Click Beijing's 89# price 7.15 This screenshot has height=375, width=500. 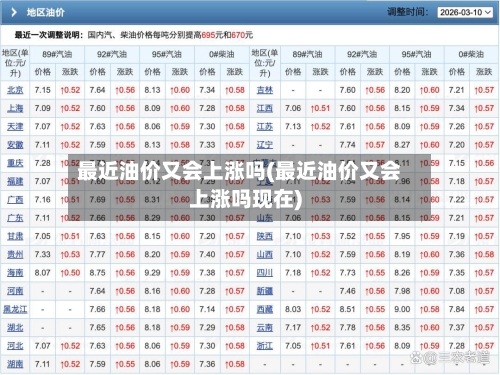42,90
